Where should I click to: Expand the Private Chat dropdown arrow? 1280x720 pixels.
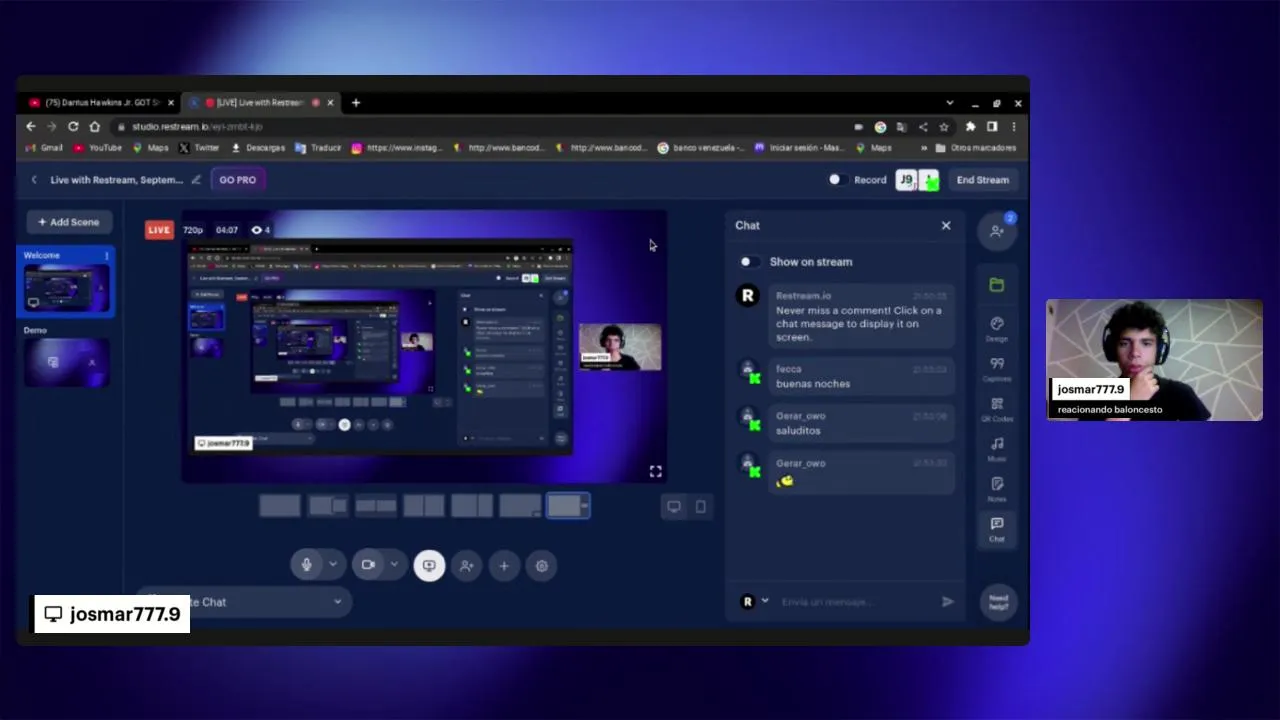[x=338, y=602]
